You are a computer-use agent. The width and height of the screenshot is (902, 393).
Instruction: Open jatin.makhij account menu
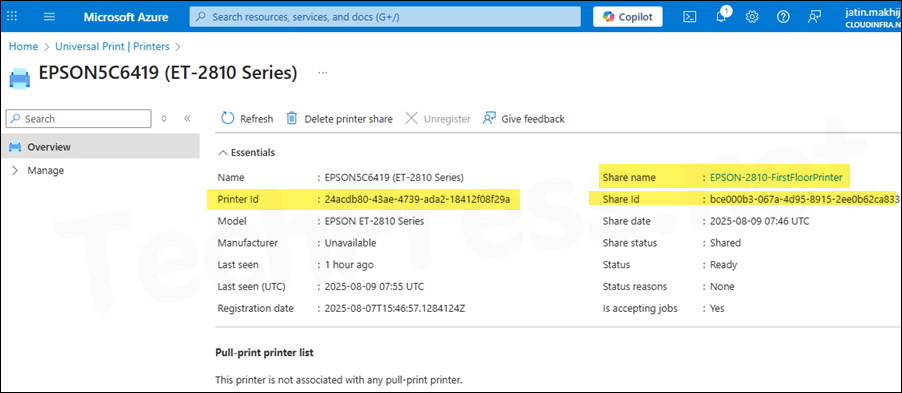click(x=873, y=17)
